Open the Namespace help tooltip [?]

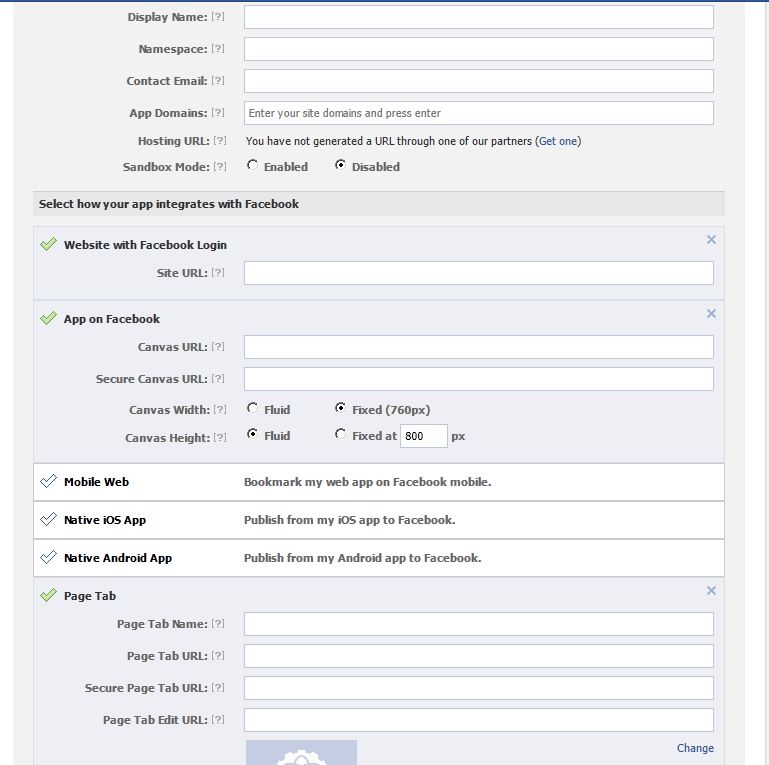pyautogui.click(x=218, y=49)
